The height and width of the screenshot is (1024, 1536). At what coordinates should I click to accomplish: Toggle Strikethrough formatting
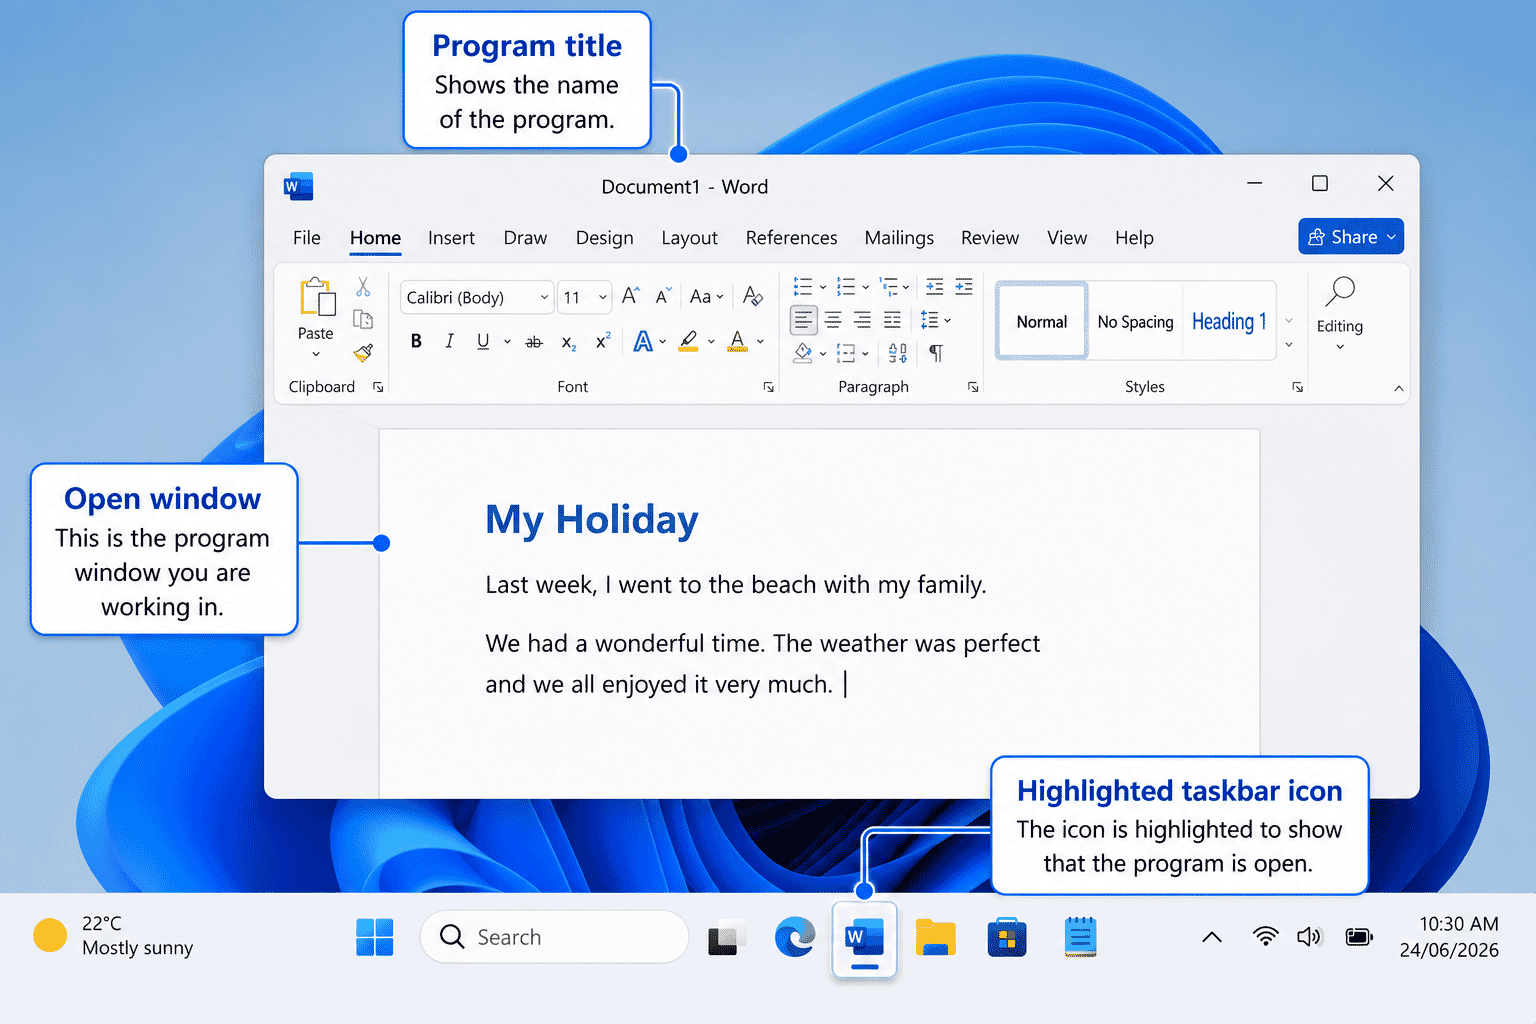(534, 342)
